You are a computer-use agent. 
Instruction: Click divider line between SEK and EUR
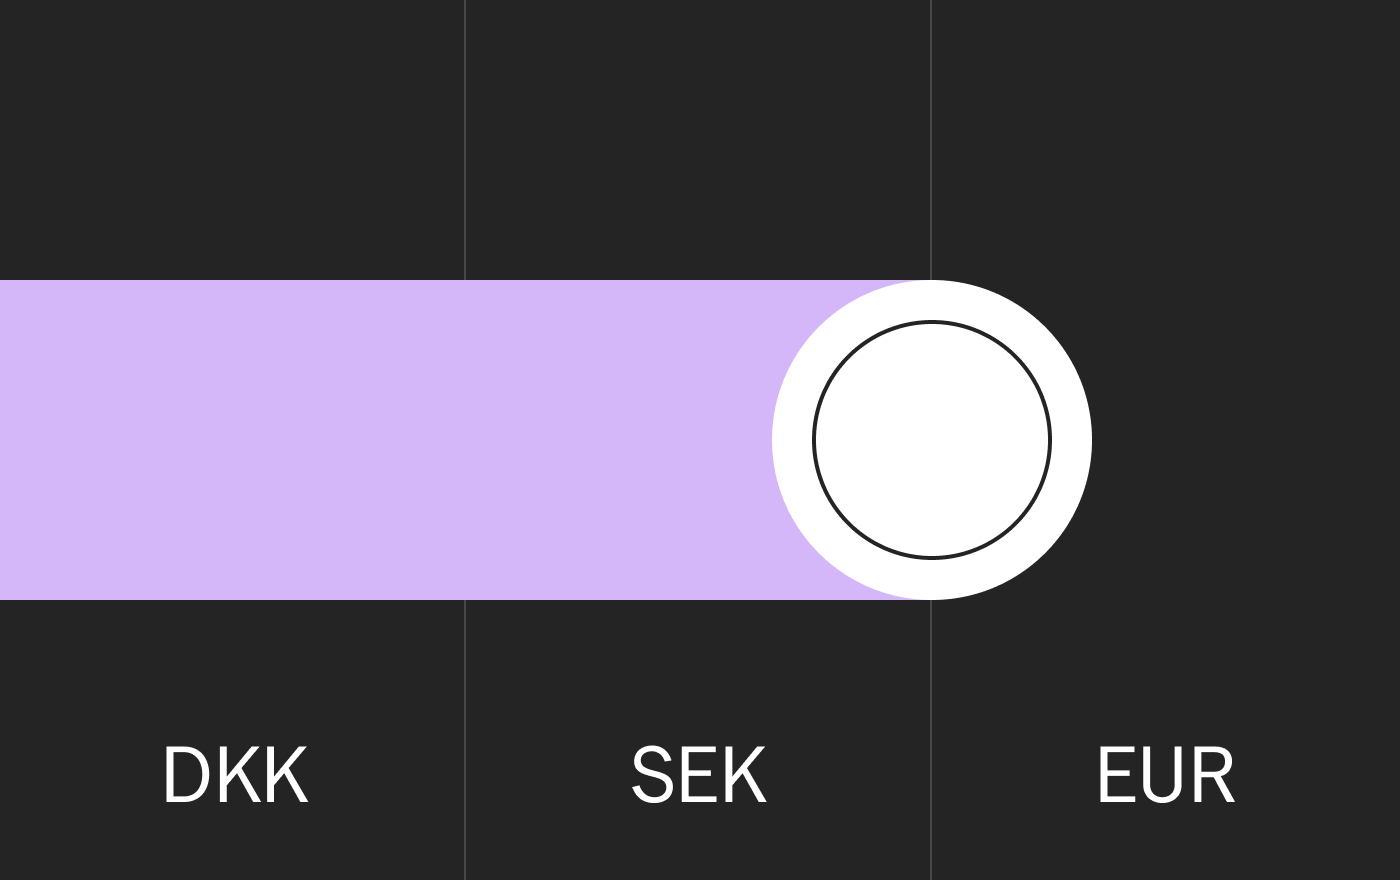931,140
